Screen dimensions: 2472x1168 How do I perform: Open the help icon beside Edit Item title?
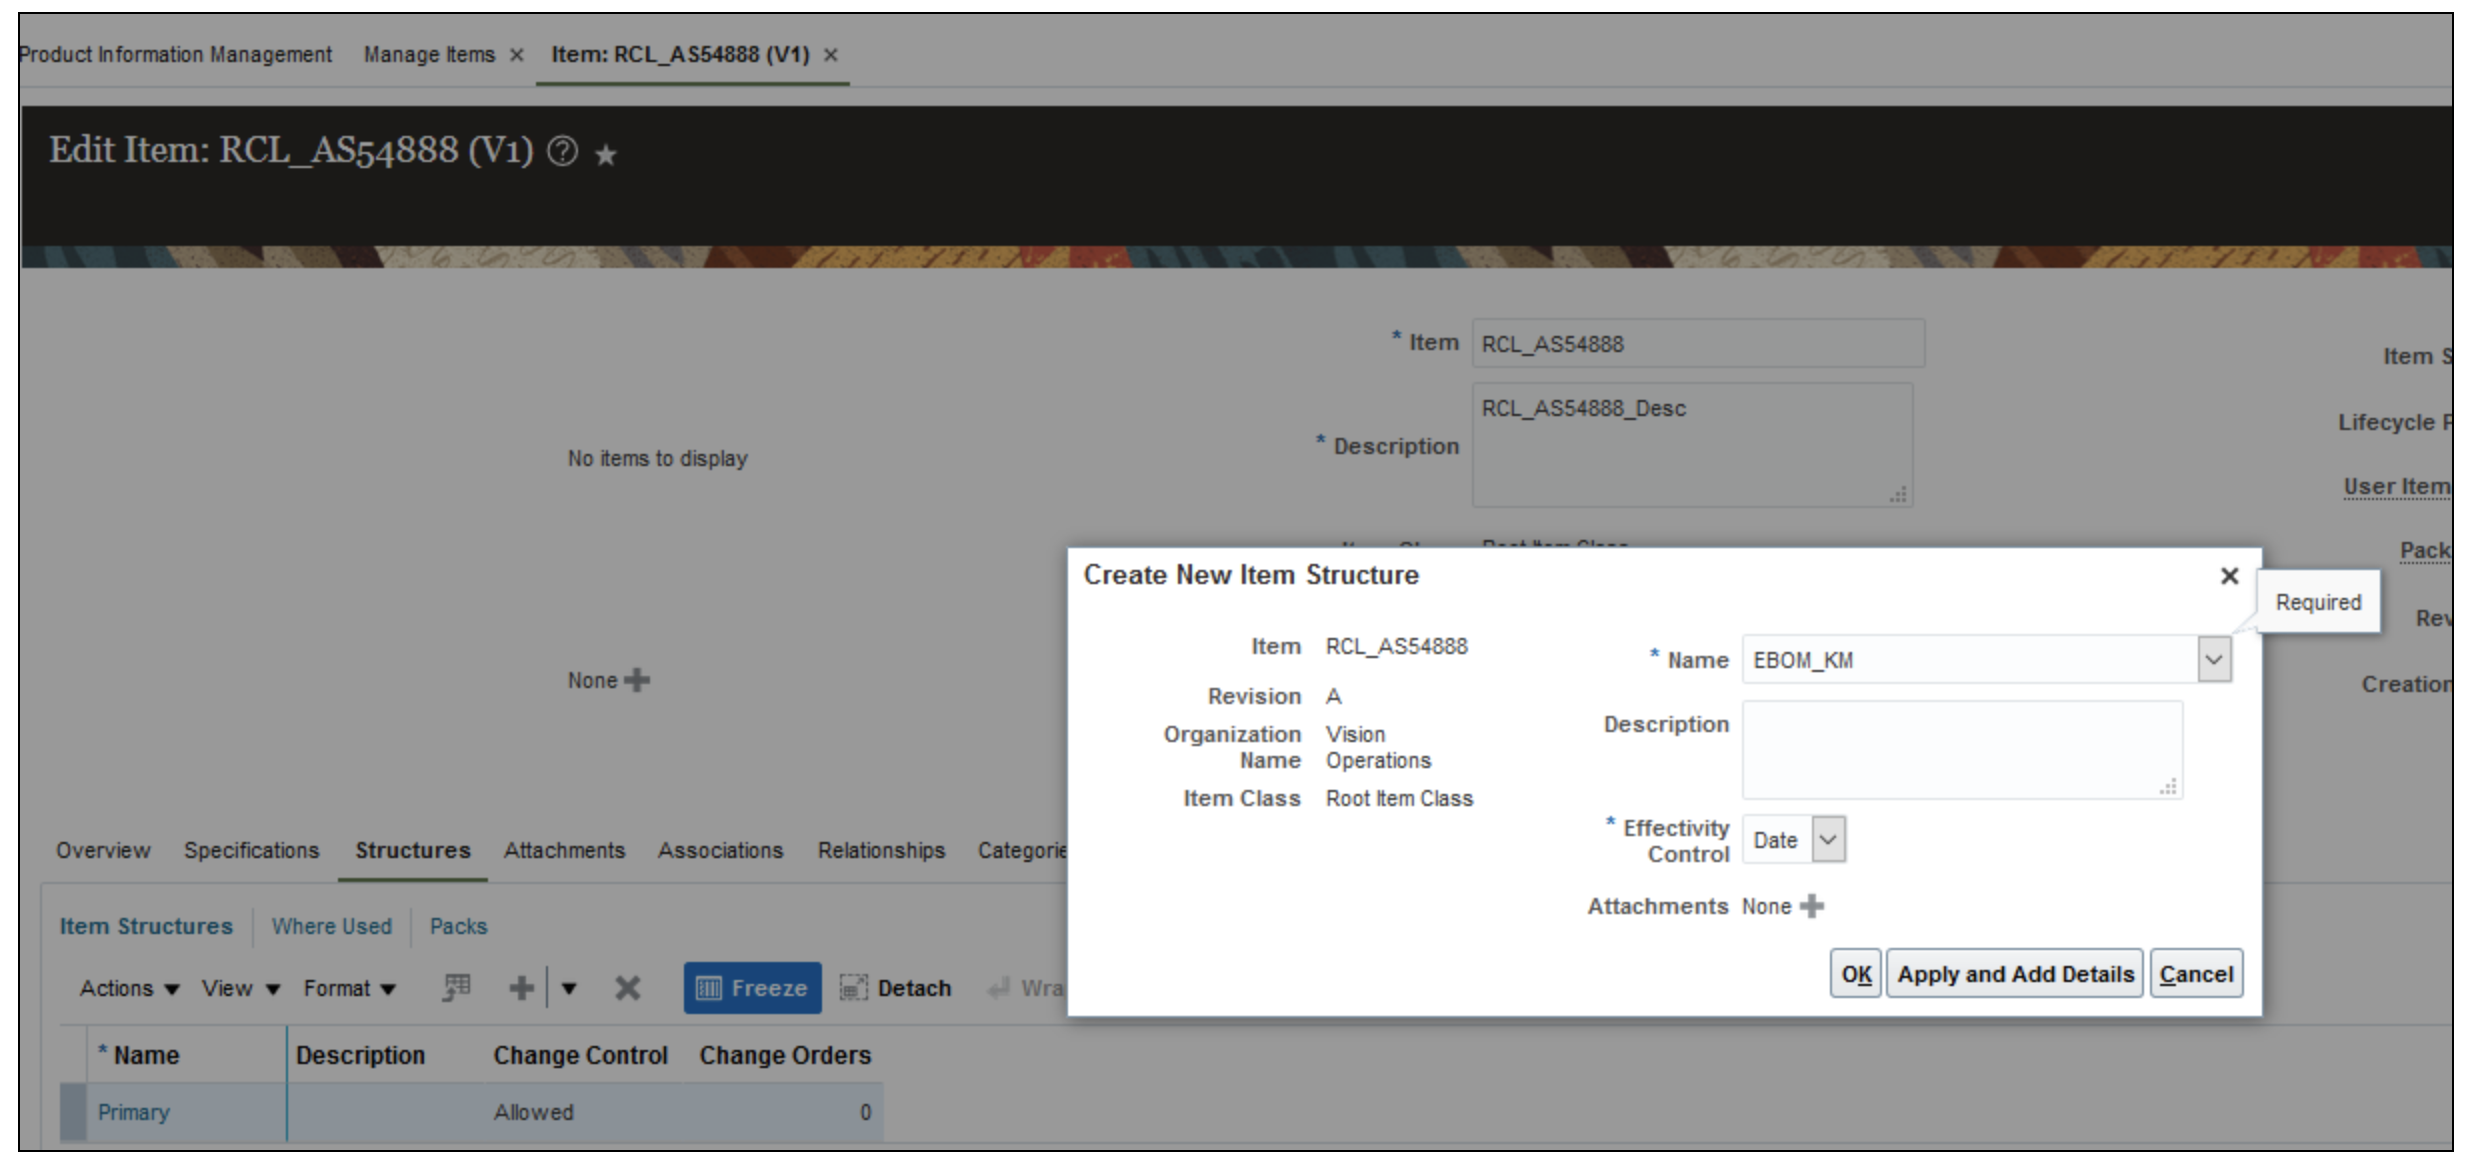click(562, 152)
